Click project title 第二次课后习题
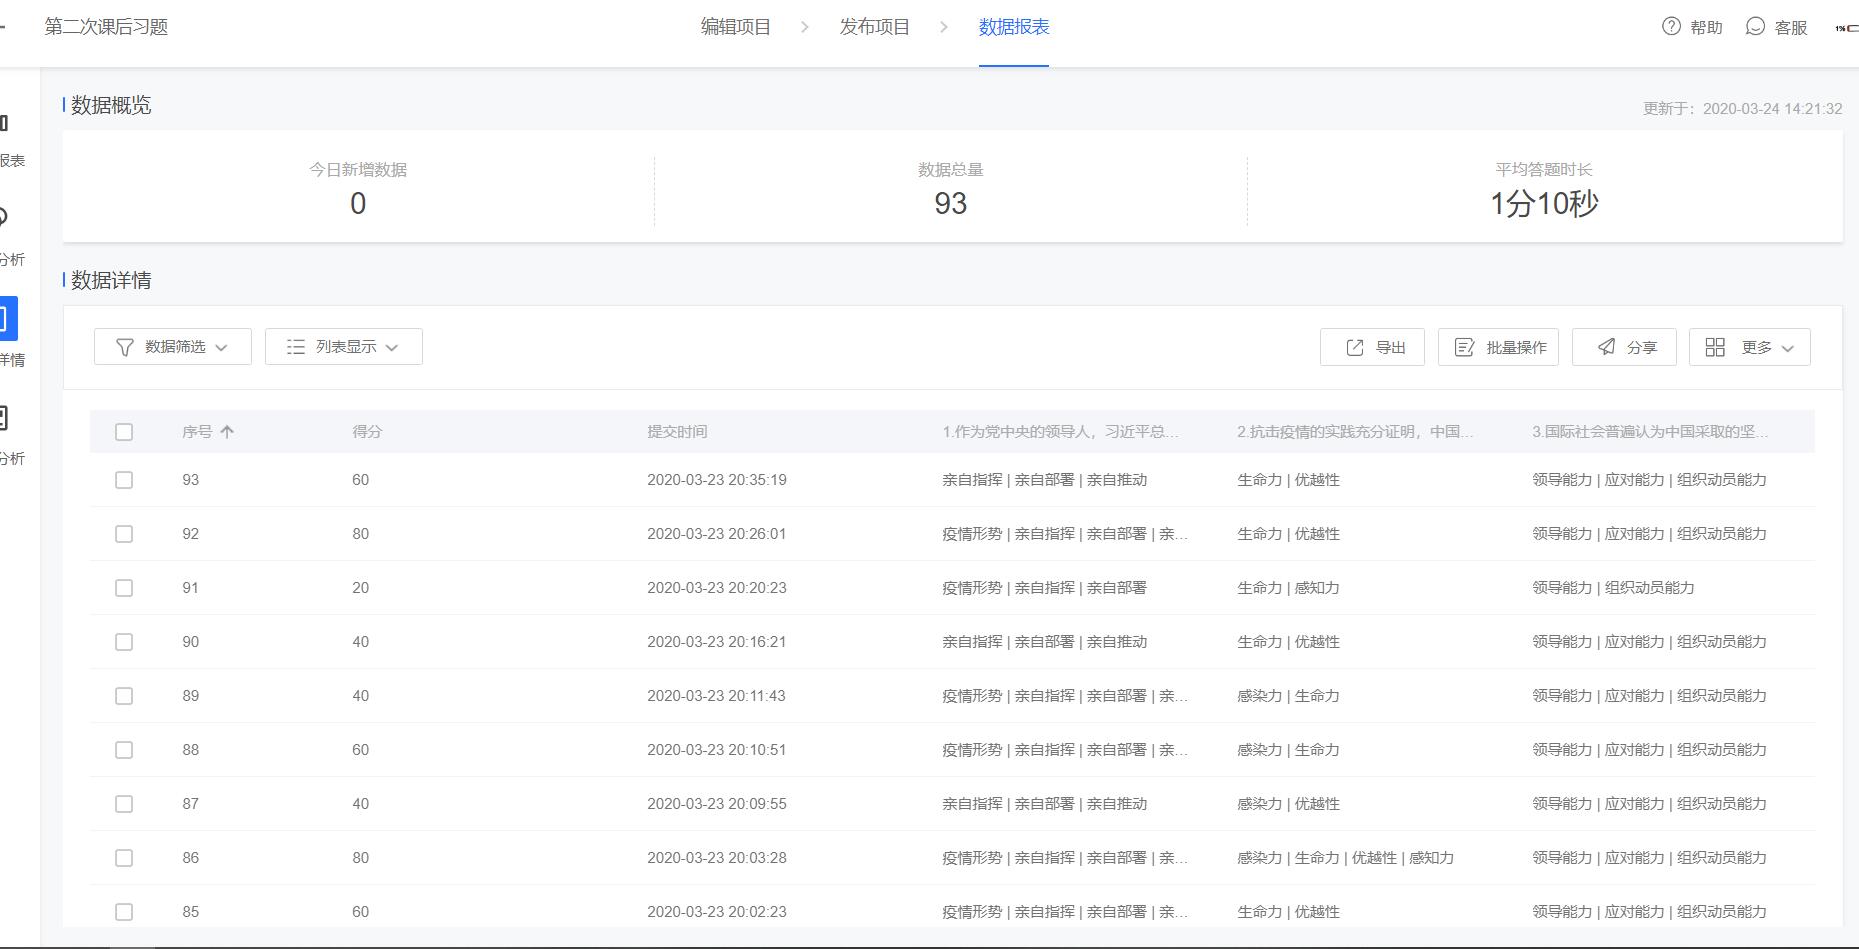Viewport: 1859px width, 949px height. pos(106,27)
